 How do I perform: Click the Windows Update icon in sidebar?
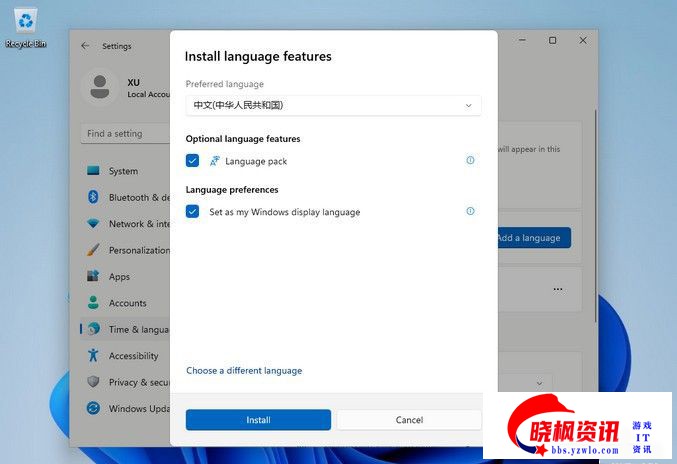[93, 408]
